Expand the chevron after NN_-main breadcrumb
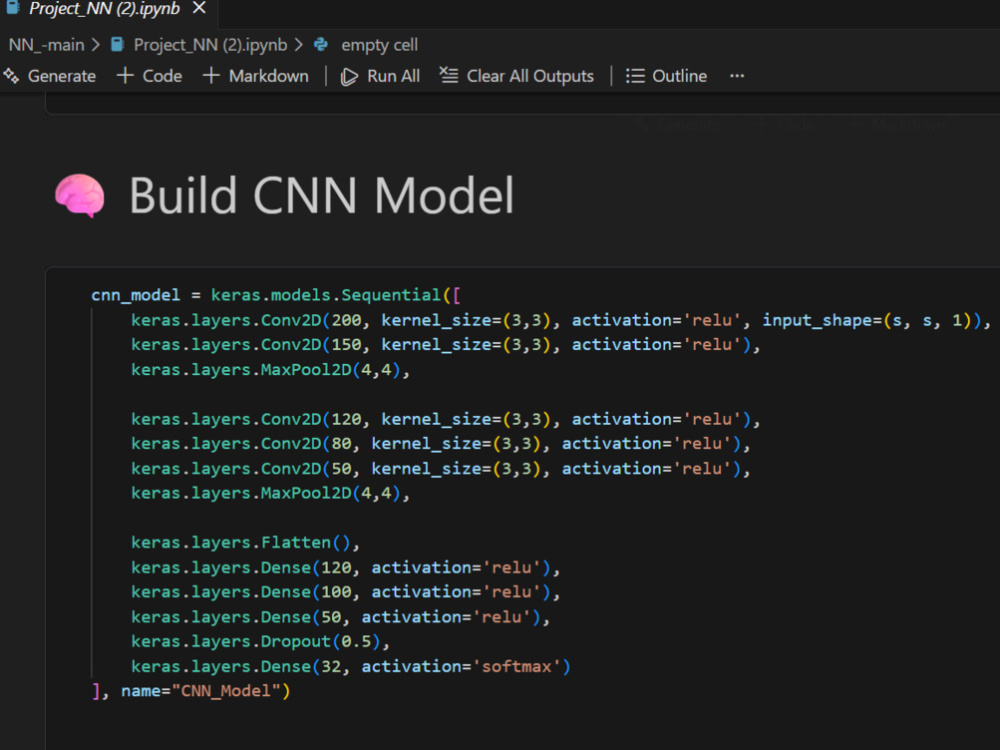The image size is (1000, 750). coord(96,45)
